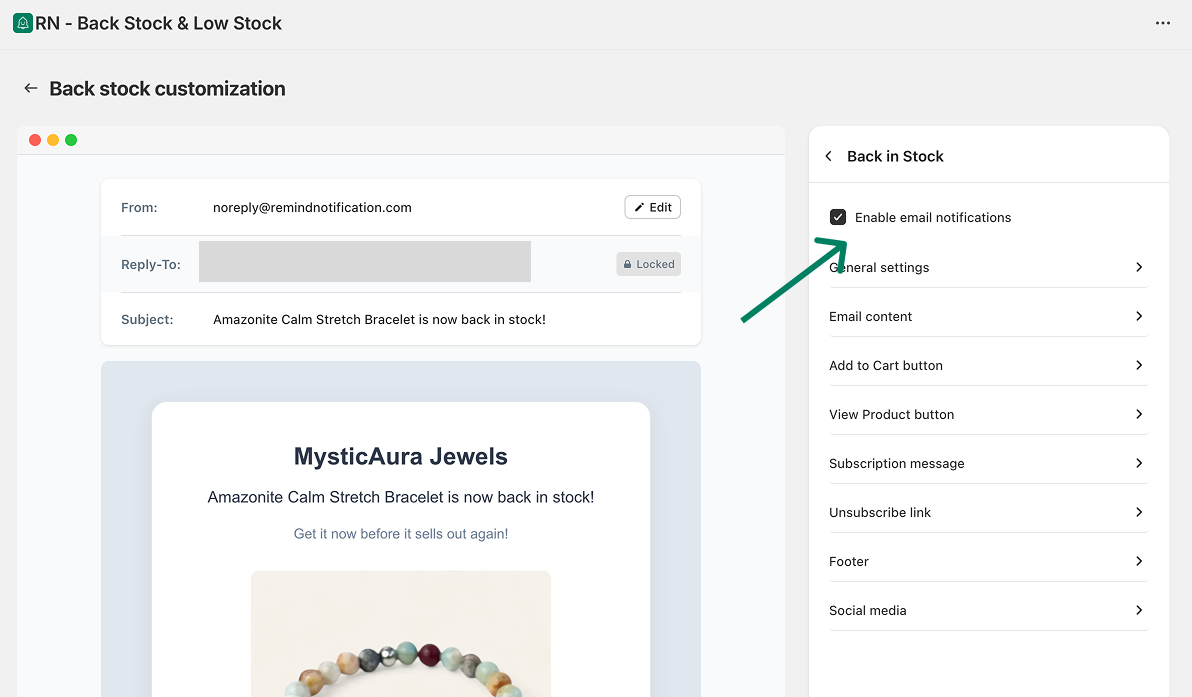
Task: Click the red window dot
Action: coord(35,140)
